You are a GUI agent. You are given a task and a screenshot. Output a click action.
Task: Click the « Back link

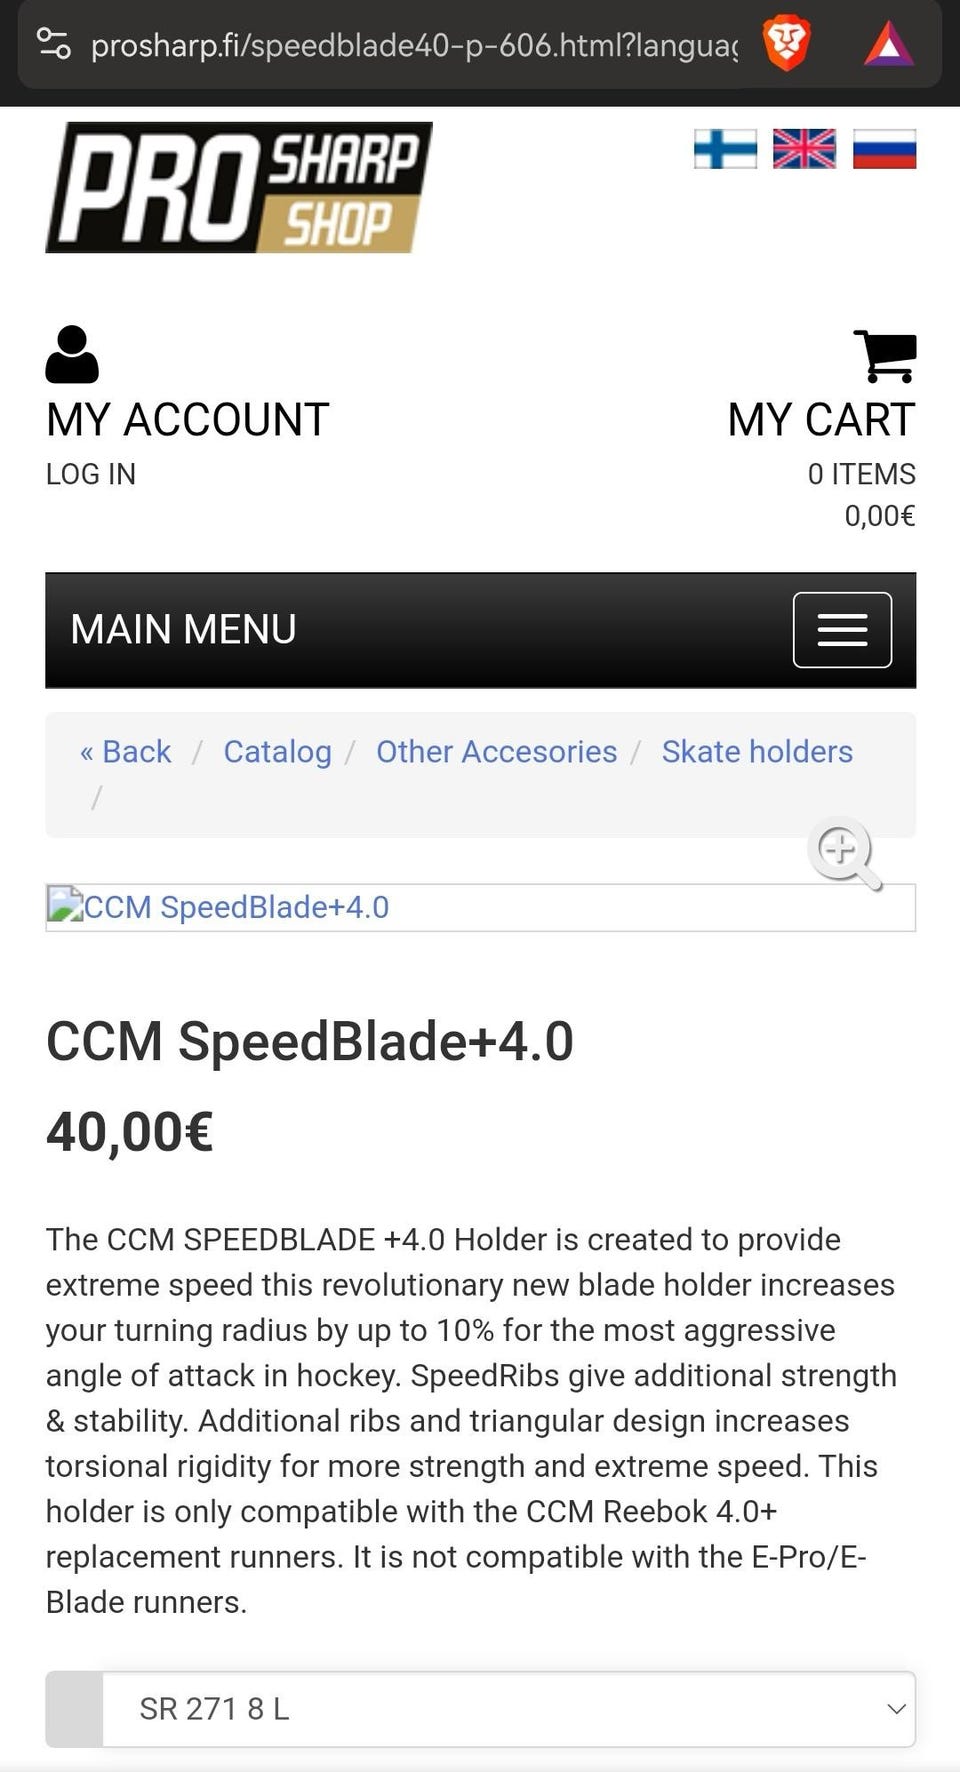click(x=126, y=752)
